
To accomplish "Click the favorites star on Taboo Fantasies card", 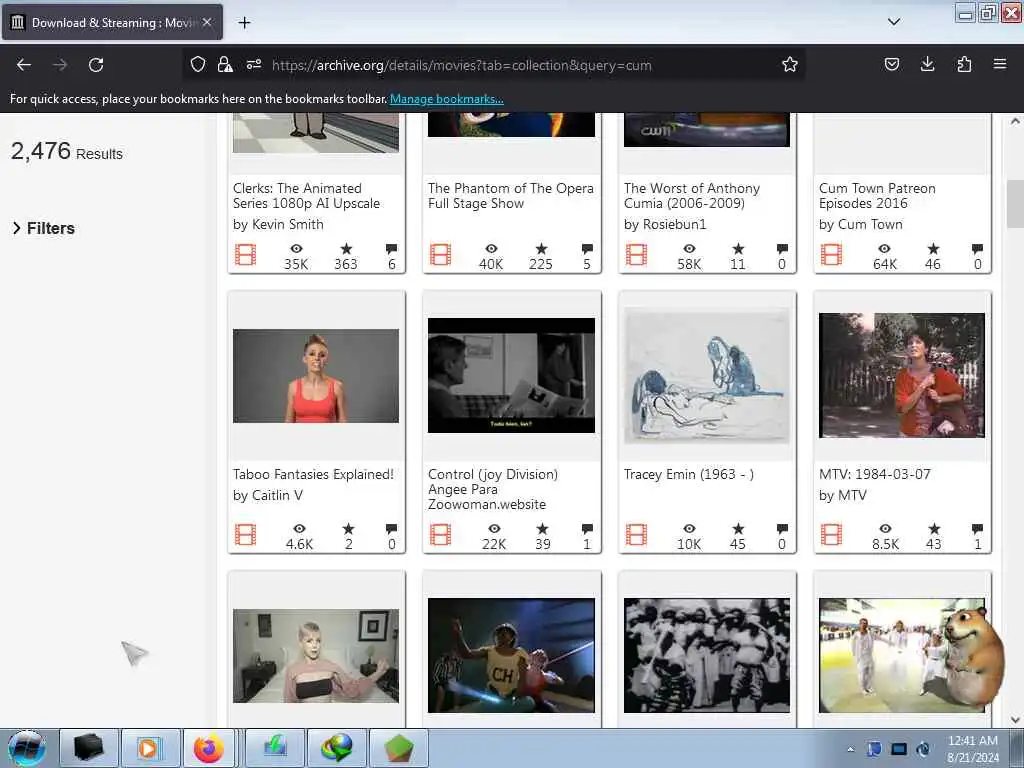I will coord(348,528).
